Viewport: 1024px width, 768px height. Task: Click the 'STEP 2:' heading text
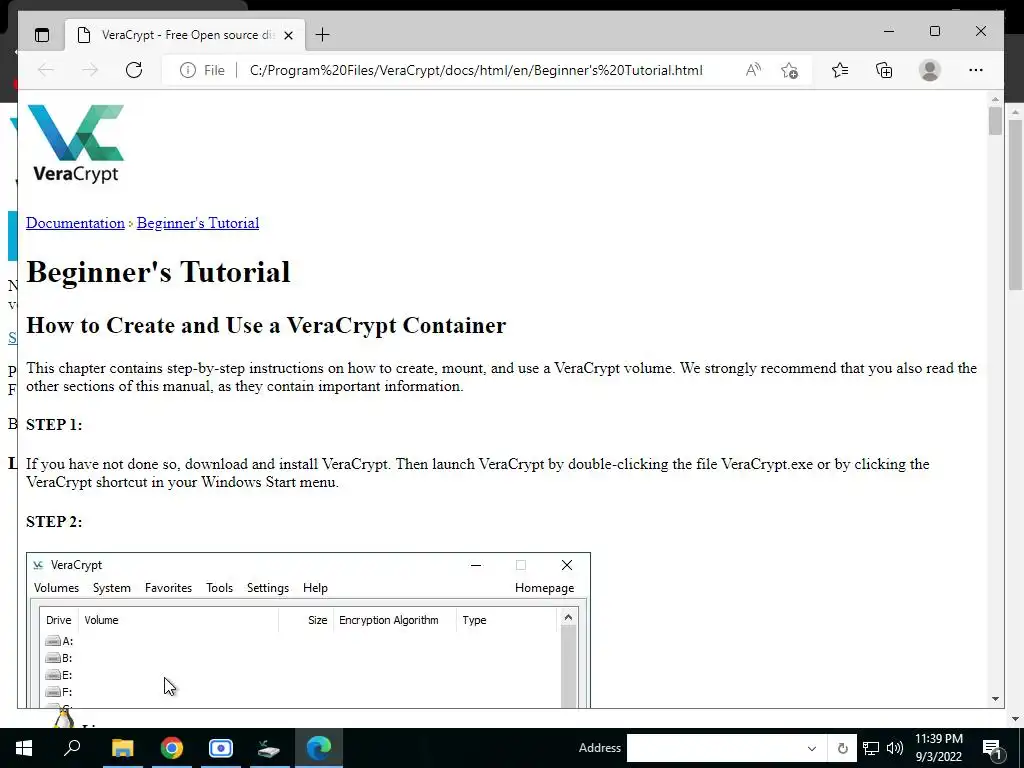click(x=54, y=521)
